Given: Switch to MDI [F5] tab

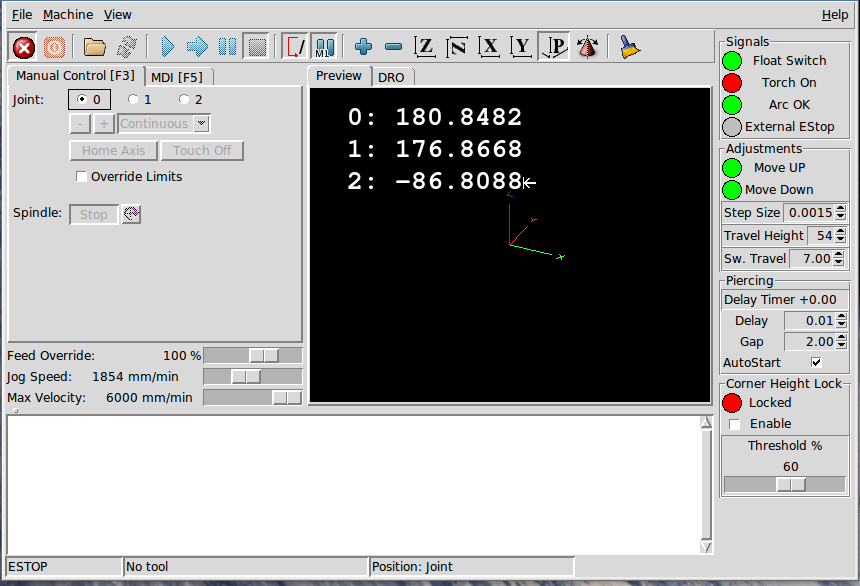Looking at the screenshot, I should point(177,77).
